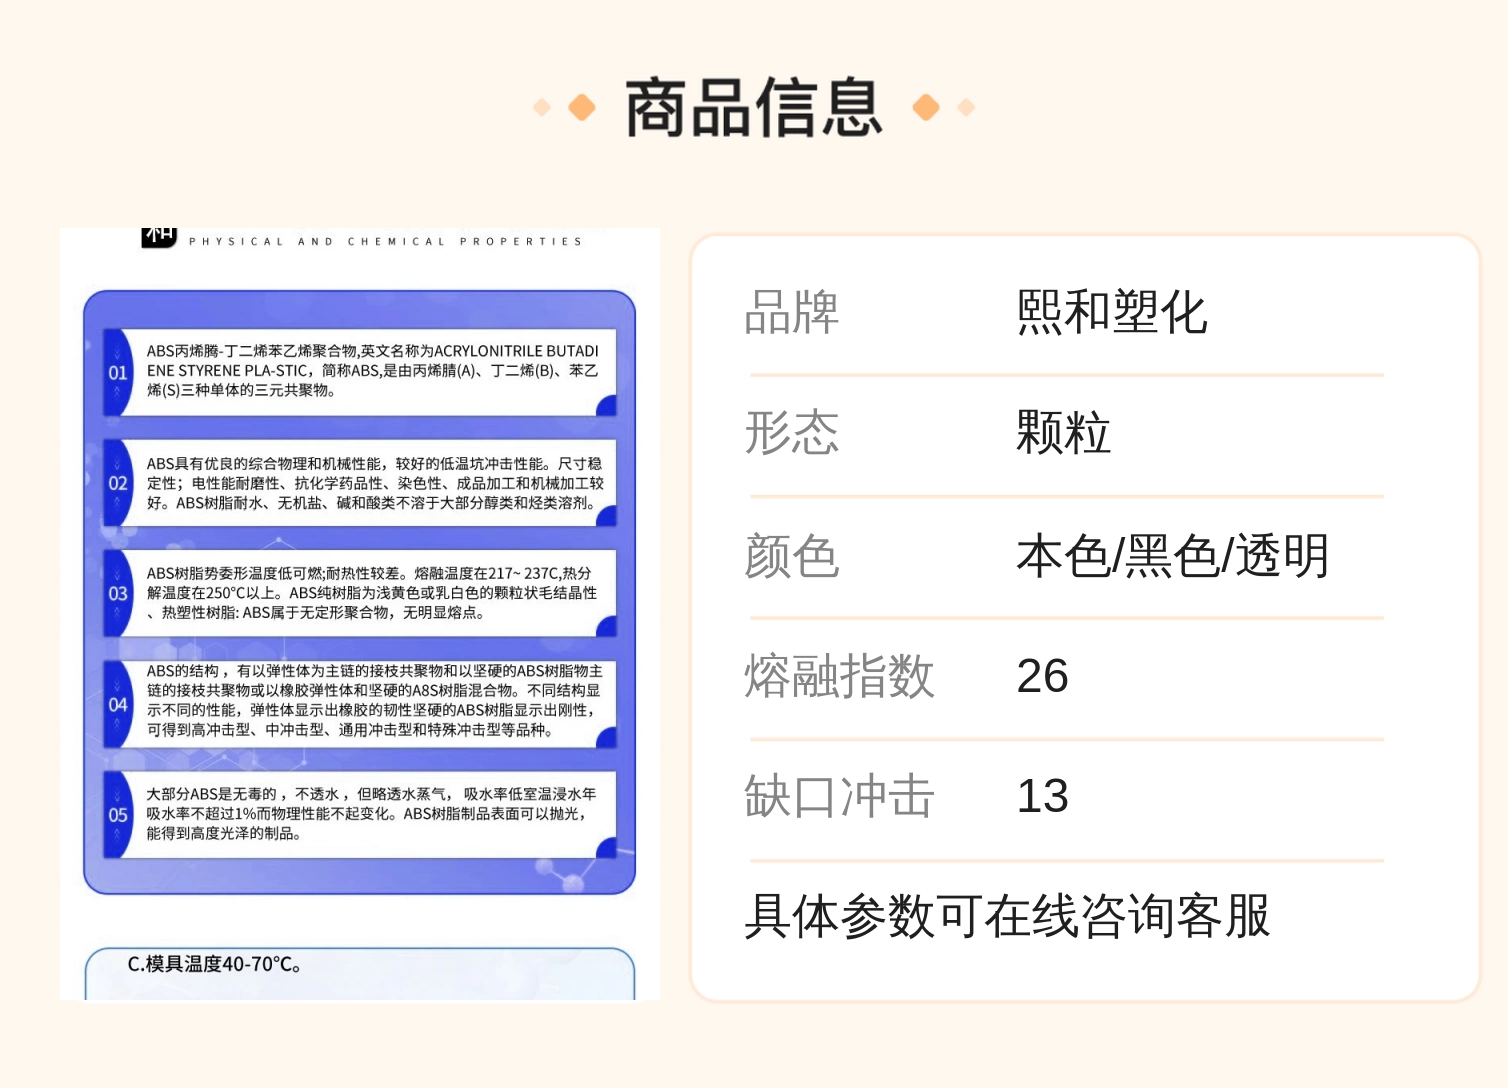Click the large orange diamond right of title
Screen dimensions: 1508x1088
(926, 107)
